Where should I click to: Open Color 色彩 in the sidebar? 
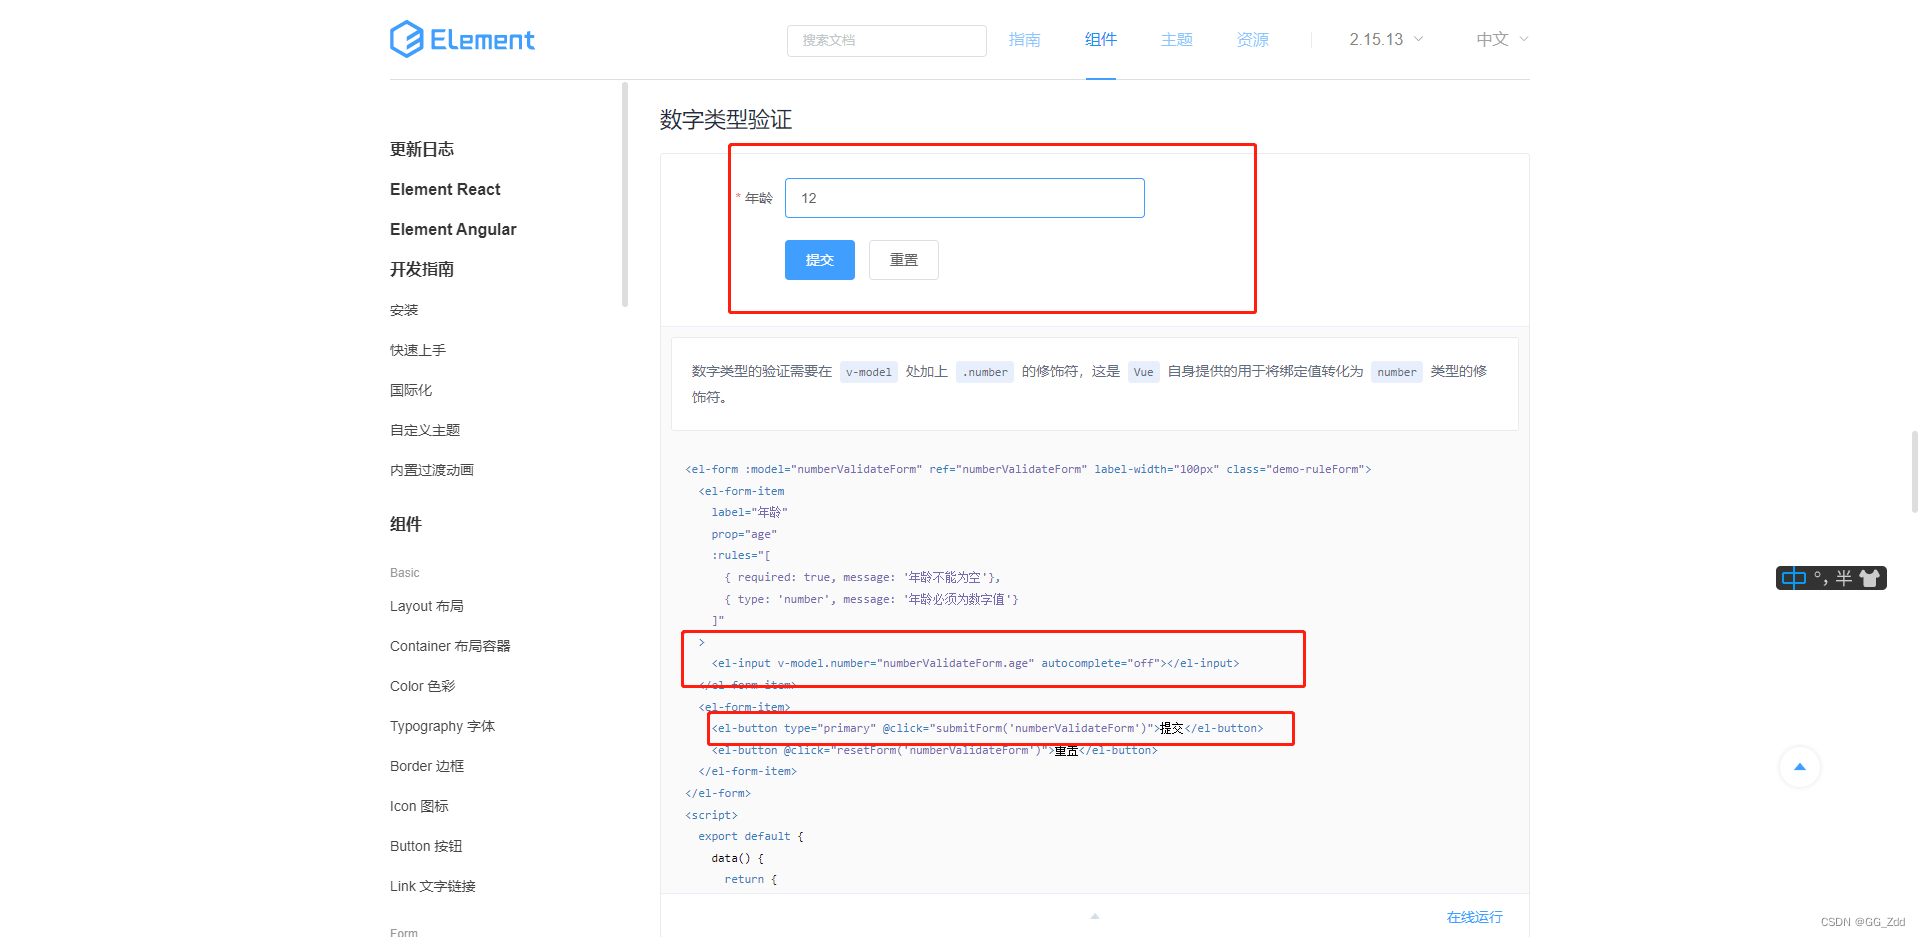click(422, 686)
